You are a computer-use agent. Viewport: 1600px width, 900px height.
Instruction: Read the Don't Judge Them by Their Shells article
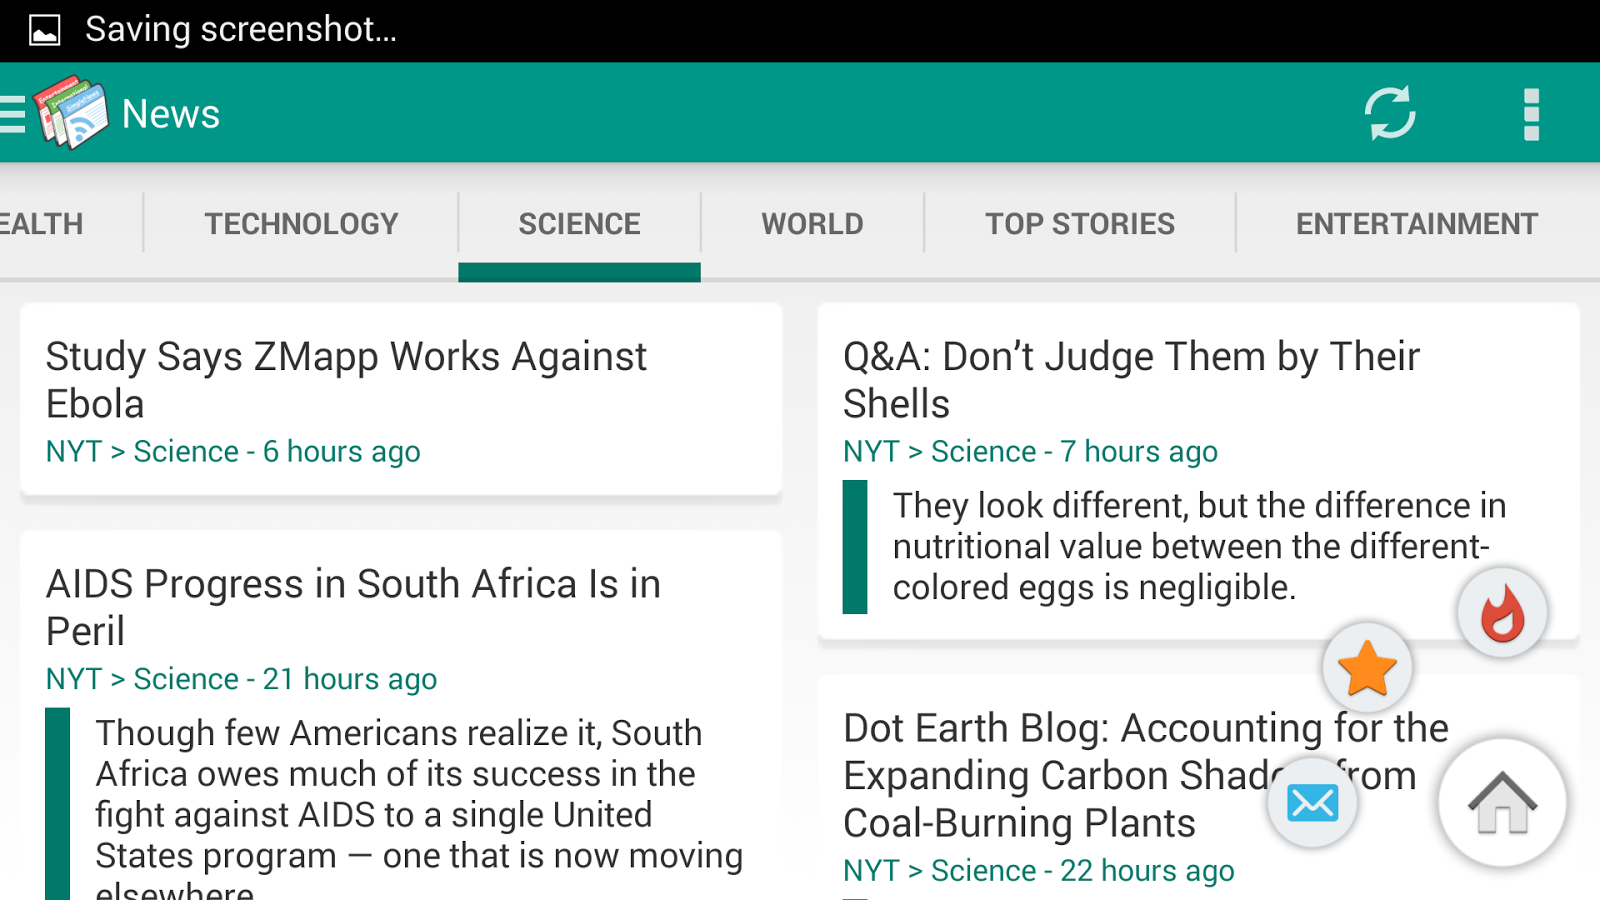[x=1131, y=380]
